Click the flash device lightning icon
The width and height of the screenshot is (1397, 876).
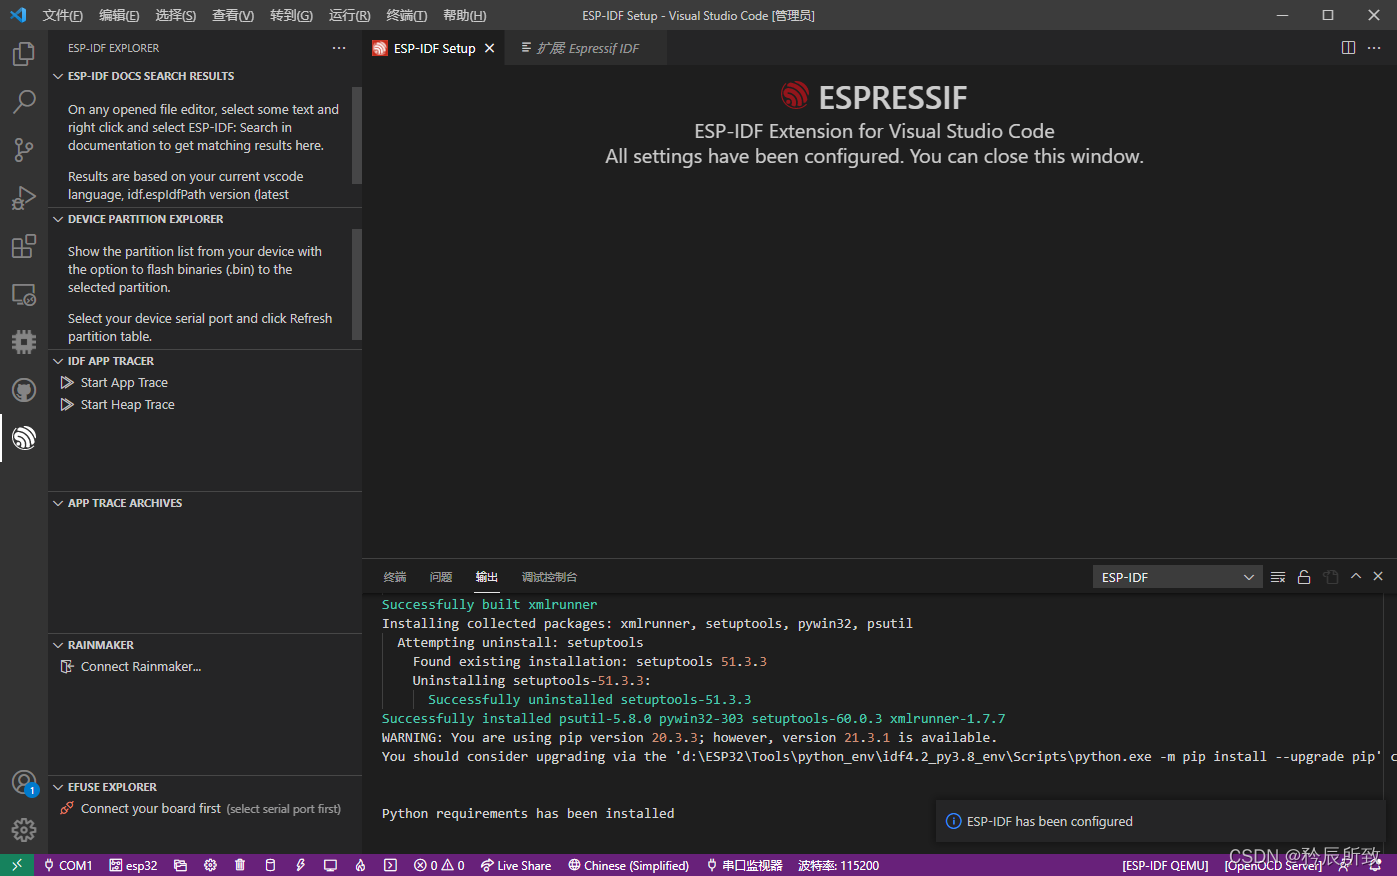coord(300,865)
